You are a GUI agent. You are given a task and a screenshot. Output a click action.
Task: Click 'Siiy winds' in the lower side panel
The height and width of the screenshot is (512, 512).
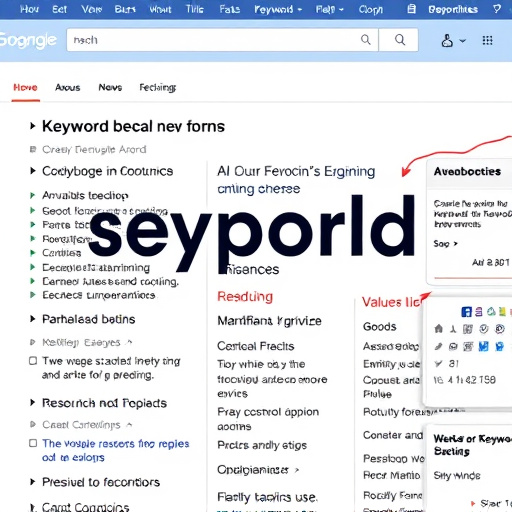tap(457, 476)
